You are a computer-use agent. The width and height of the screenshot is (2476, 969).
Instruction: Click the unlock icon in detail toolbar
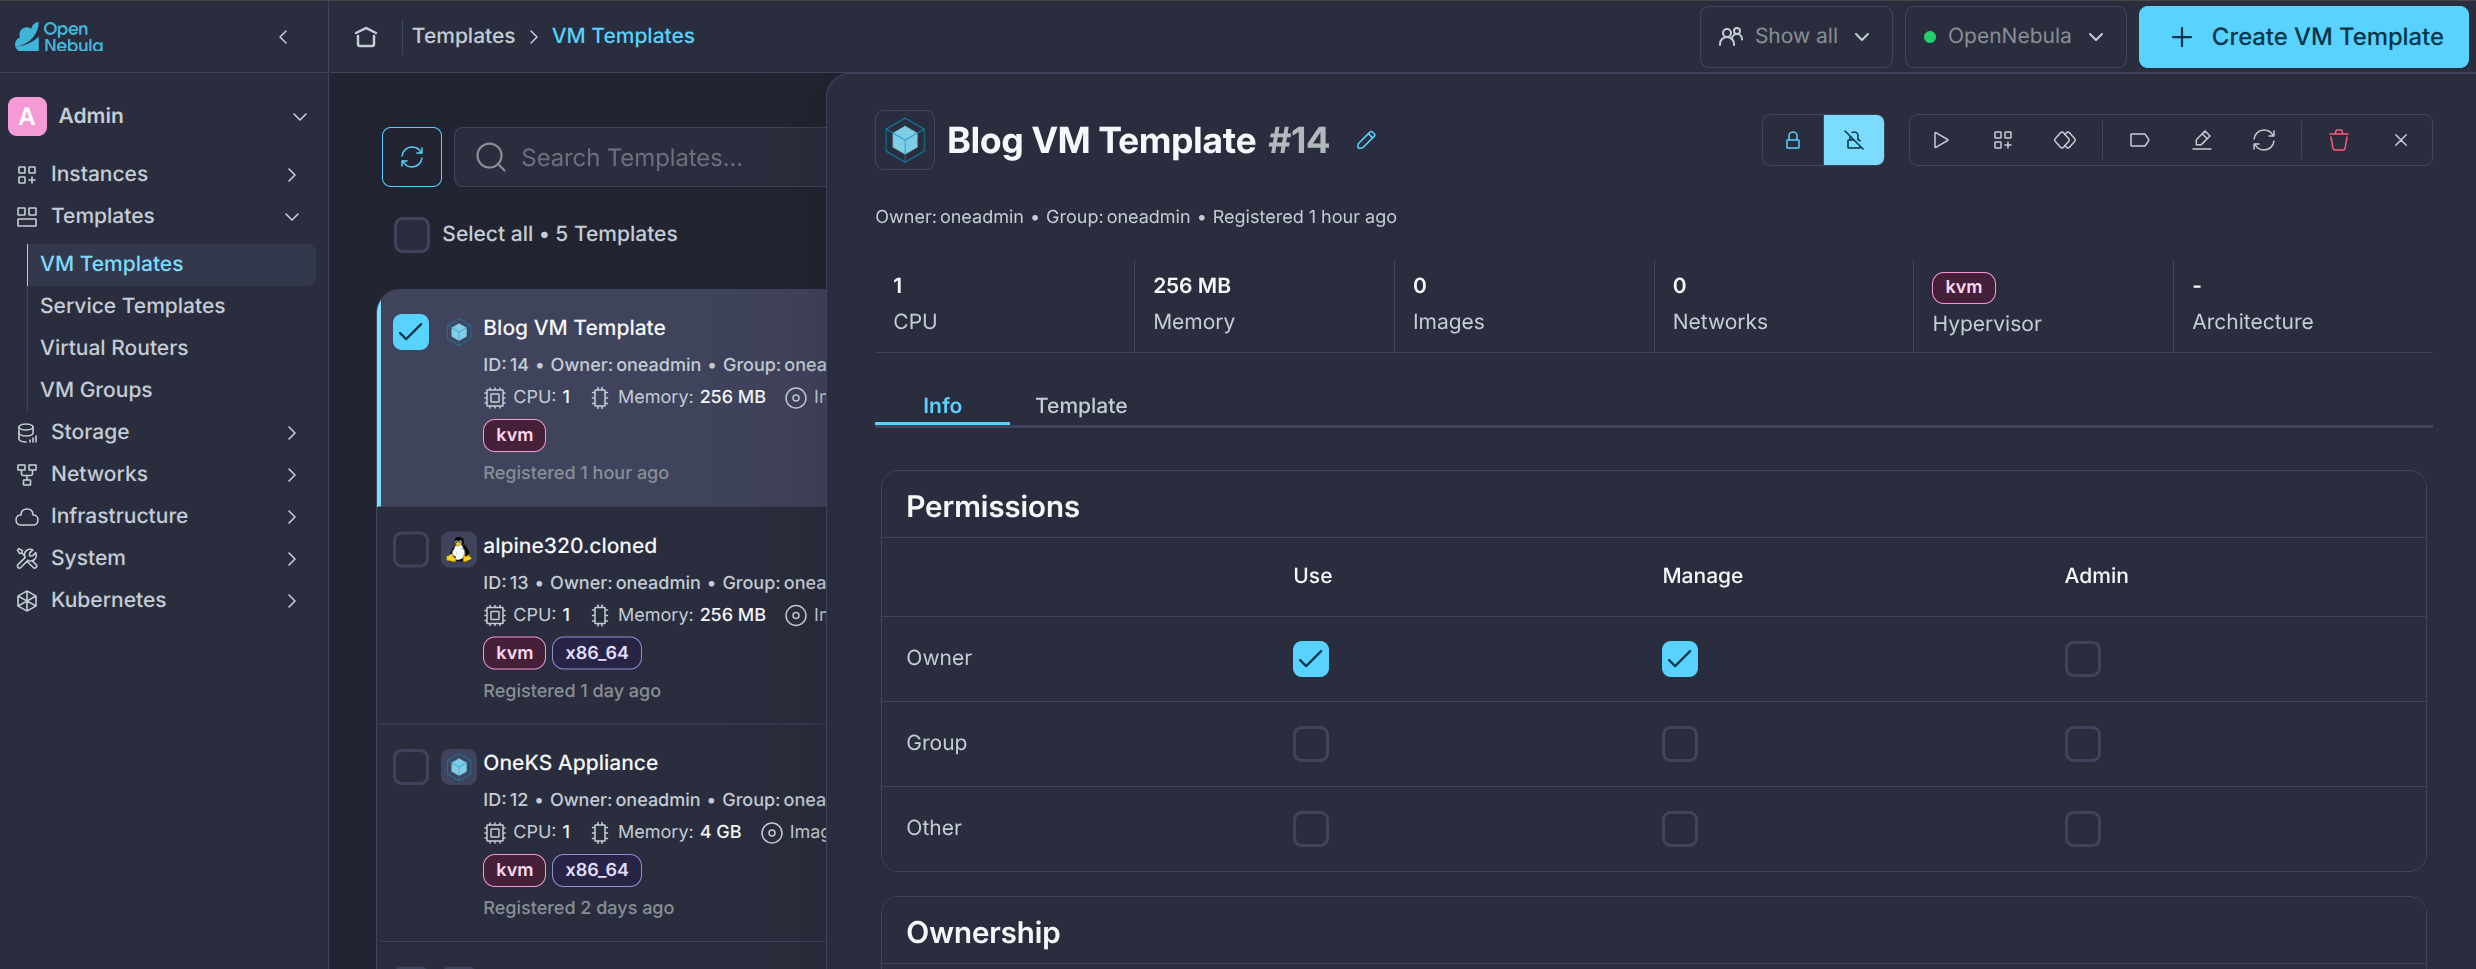click(1853, 140)
